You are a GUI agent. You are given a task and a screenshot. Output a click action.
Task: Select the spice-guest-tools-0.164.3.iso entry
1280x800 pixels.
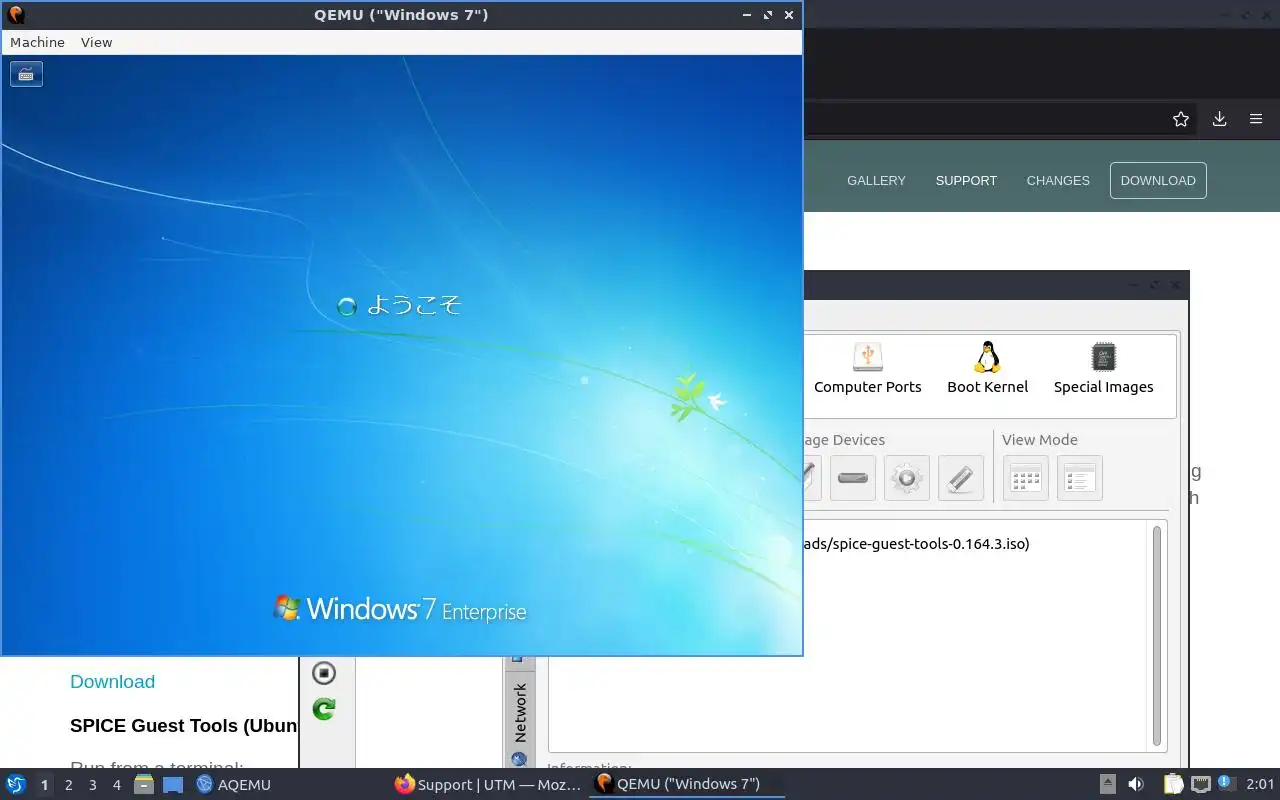click(916, 544)
